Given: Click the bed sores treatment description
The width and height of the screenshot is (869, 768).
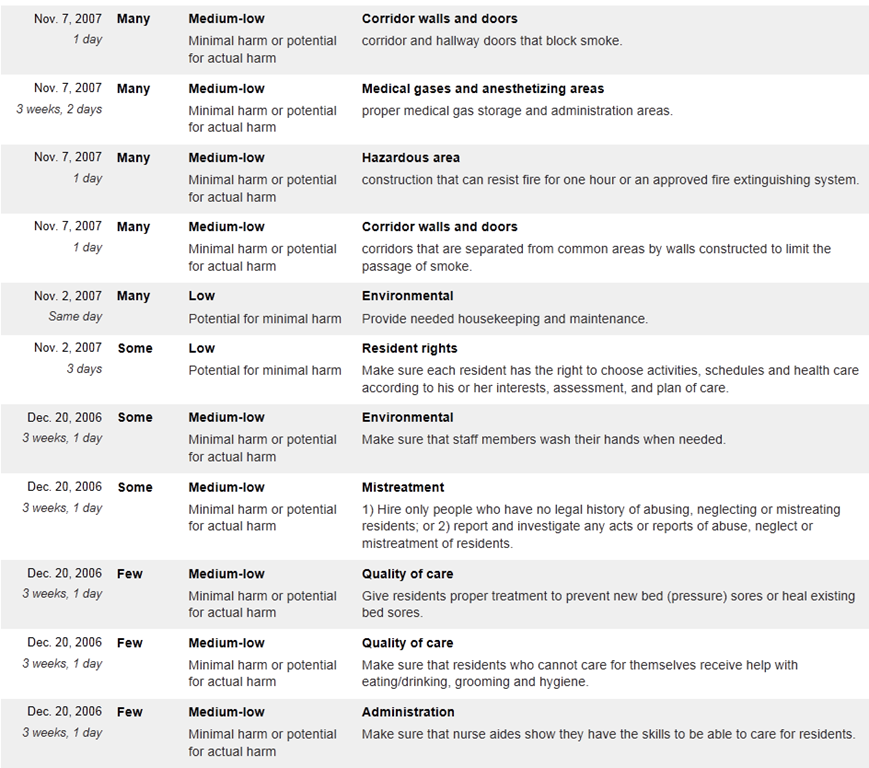Looking at the screenshot, I should [608, 605].
